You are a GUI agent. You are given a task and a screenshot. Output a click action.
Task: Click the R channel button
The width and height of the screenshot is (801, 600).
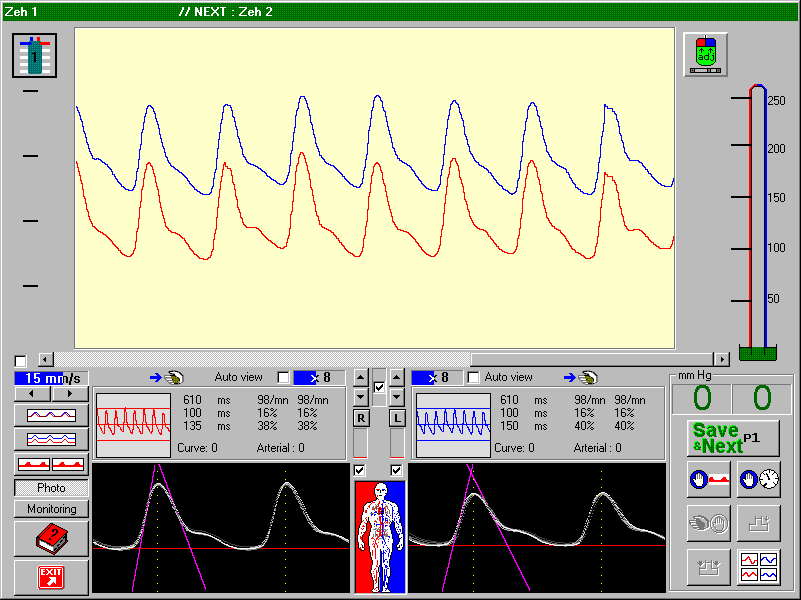coord(361,418)
